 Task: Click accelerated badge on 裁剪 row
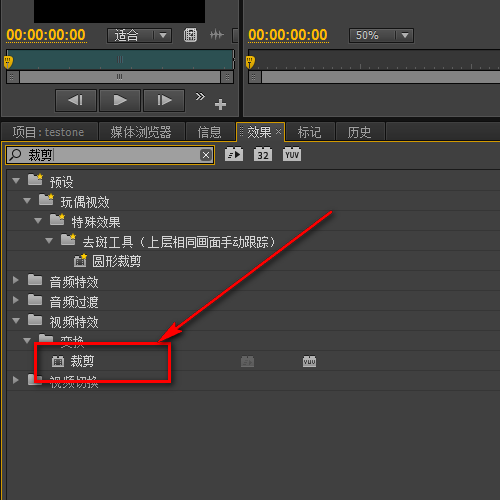pos(247,361)
